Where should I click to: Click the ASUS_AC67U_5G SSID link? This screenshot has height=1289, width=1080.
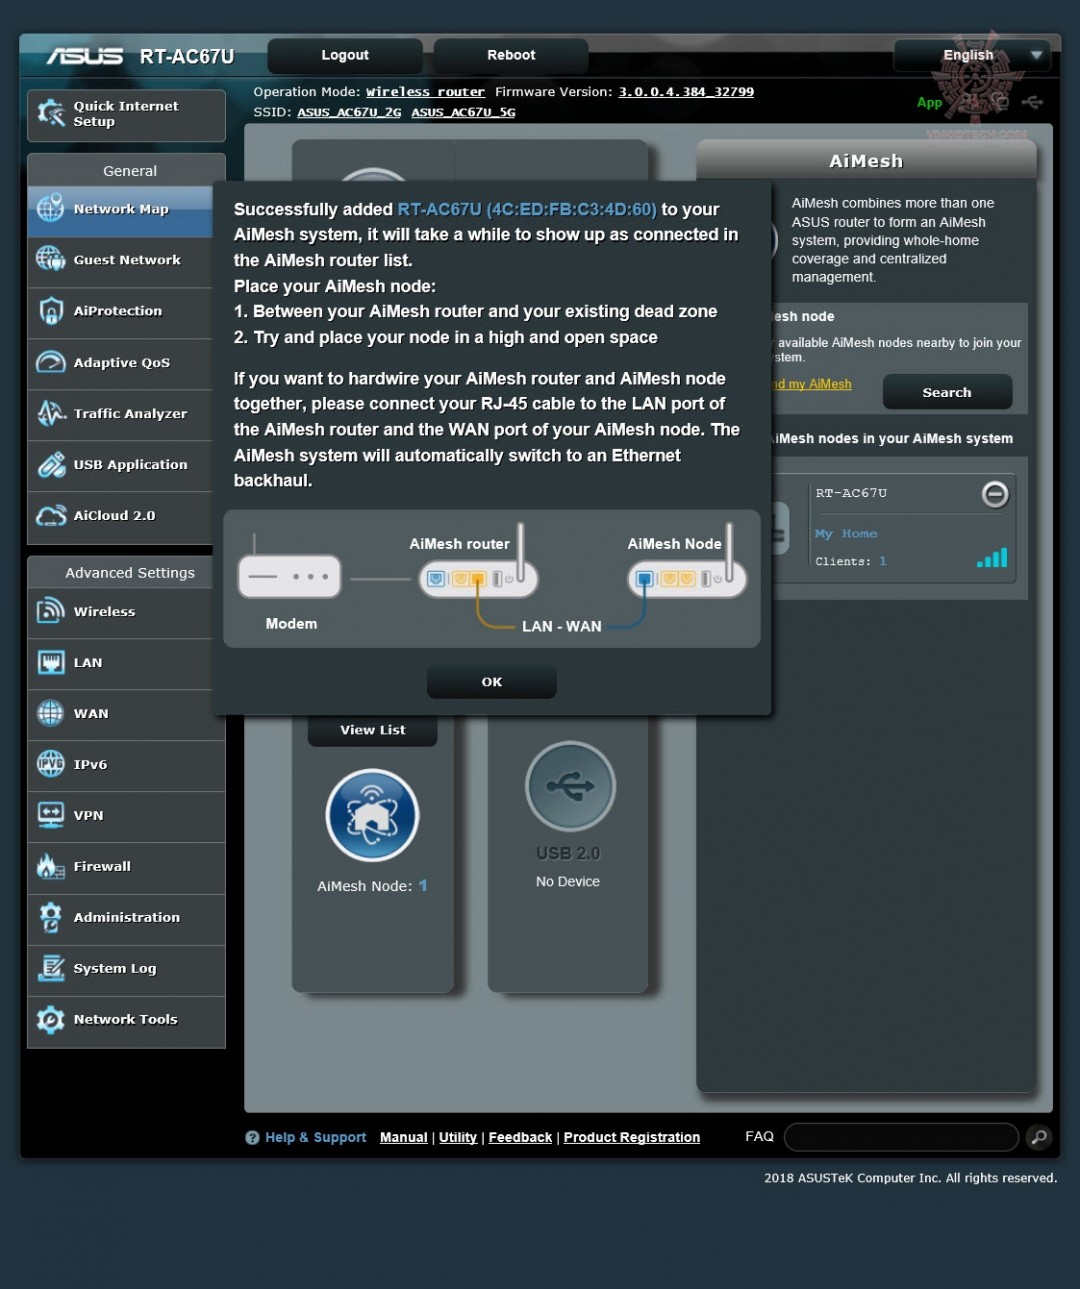(x=463, y=112)
